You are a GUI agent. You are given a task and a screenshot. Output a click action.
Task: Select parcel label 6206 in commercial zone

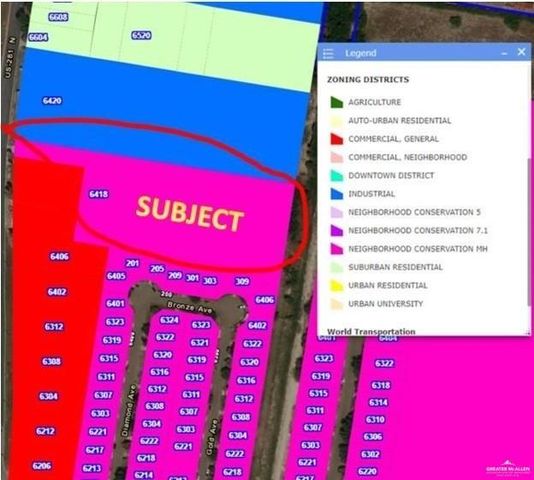tap(42, 466)
